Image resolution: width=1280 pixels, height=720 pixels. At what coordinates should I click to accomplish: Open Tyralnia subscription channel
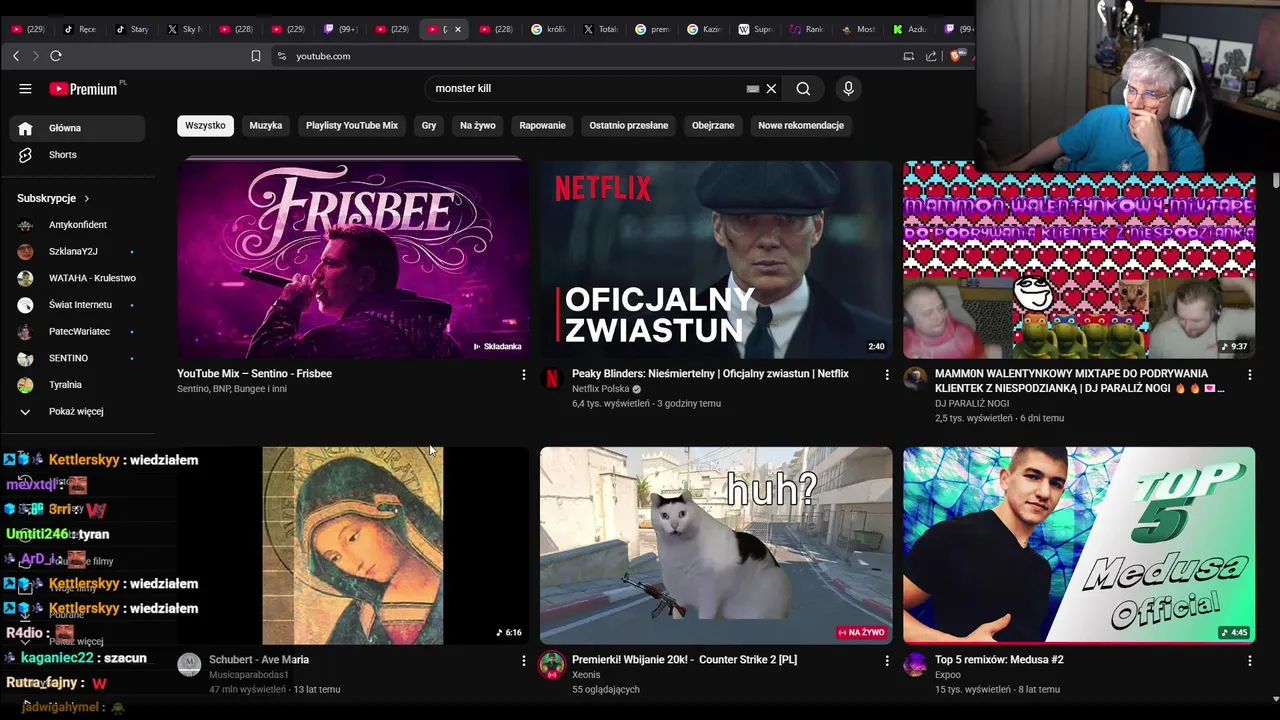pyautogui.click(x=77, y=384)
